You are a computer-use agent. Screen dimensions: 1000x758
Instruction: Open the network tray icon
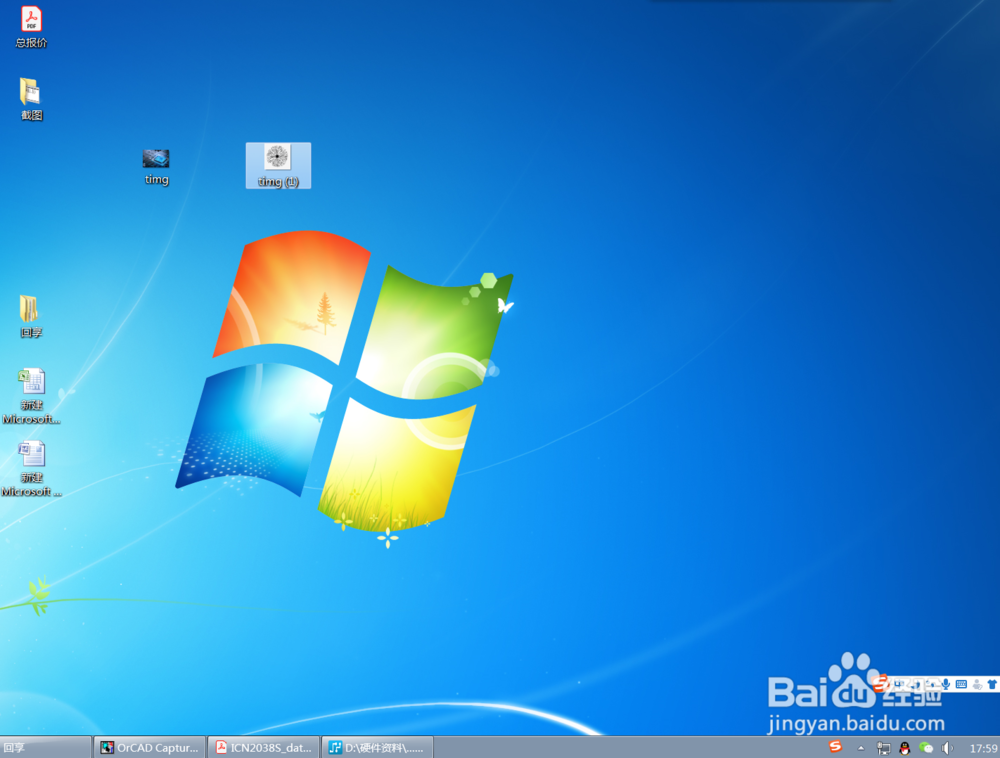pos(883,748)
